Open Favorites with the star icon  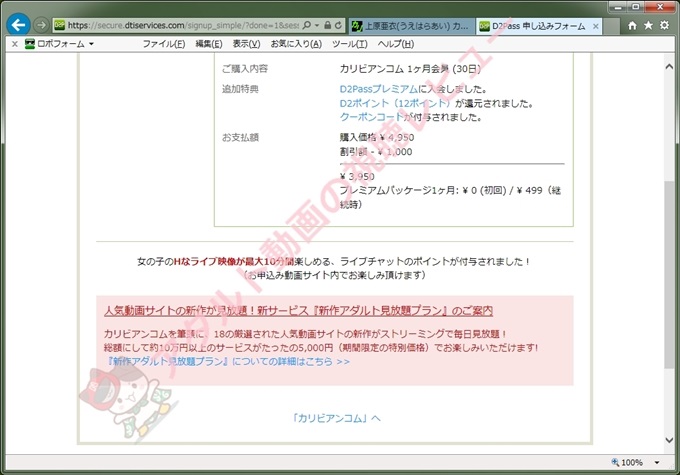[x=648, y=25]
